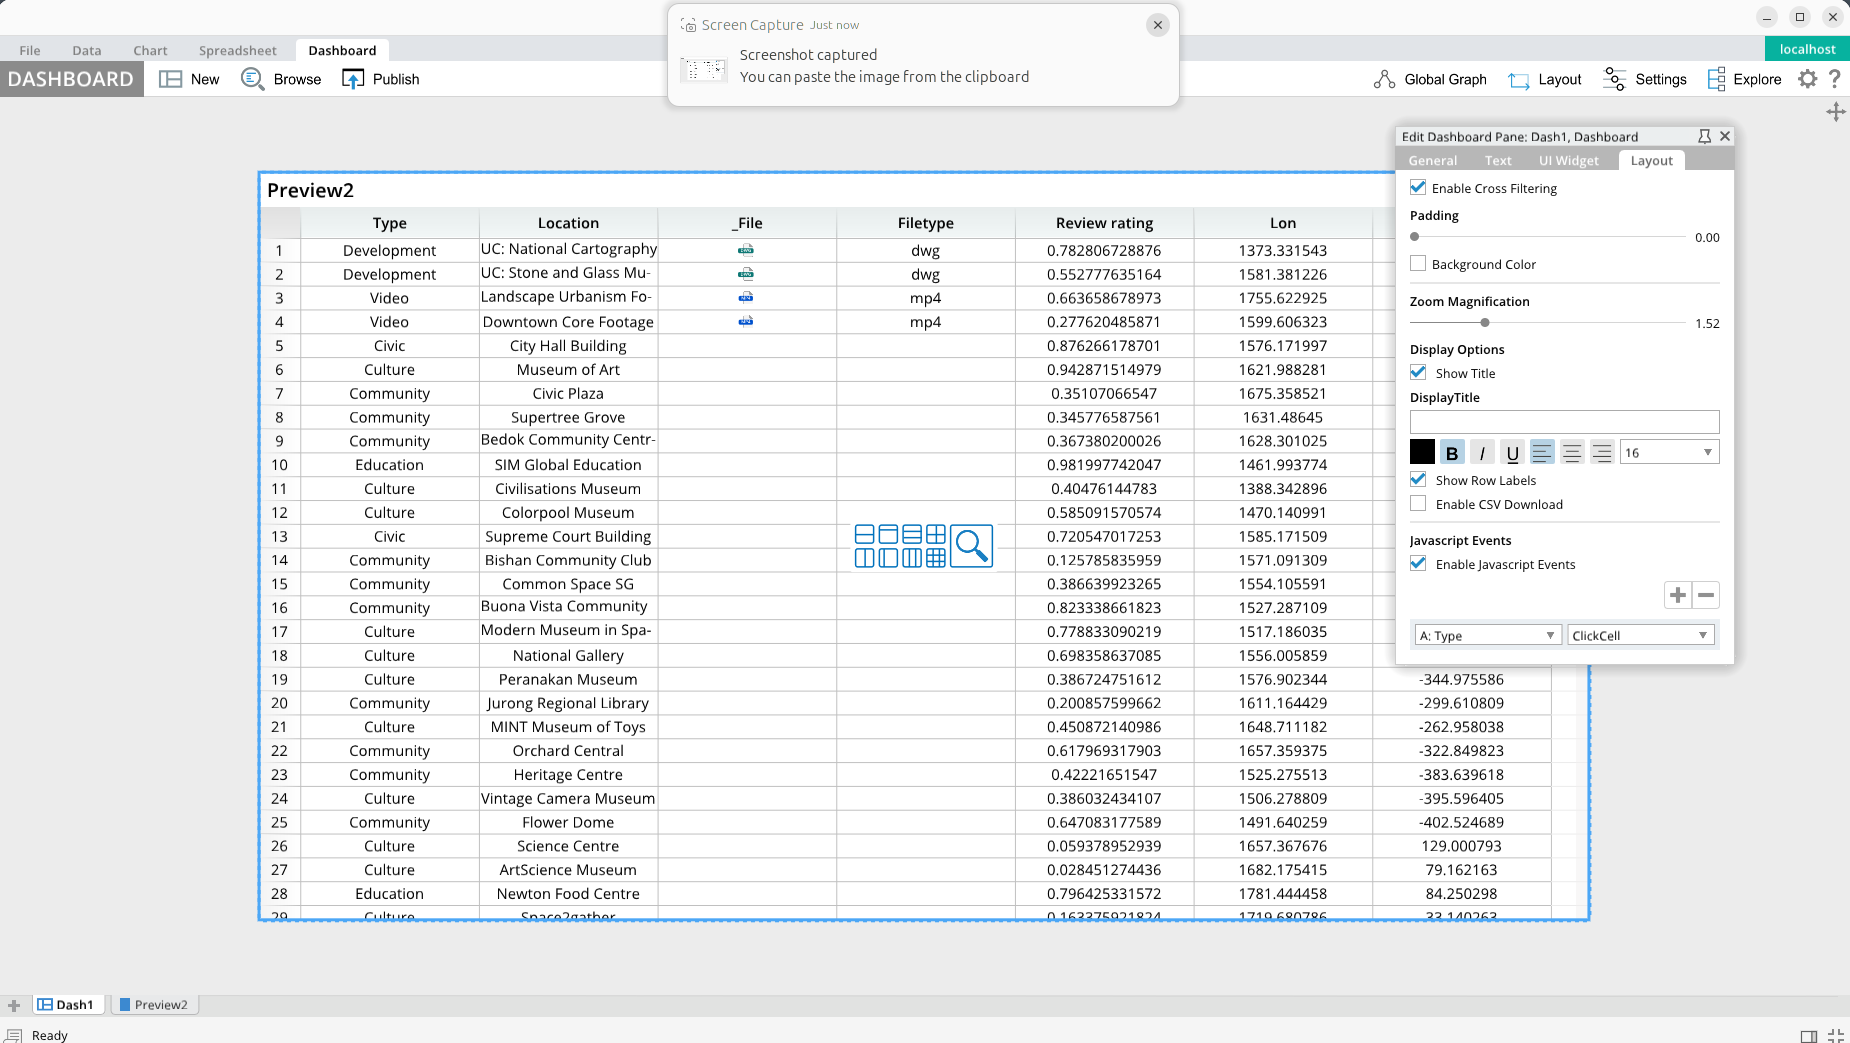Switch to the UI Widget tab
This screenshot has width=1850, height=1043.
pos(1568,161)
